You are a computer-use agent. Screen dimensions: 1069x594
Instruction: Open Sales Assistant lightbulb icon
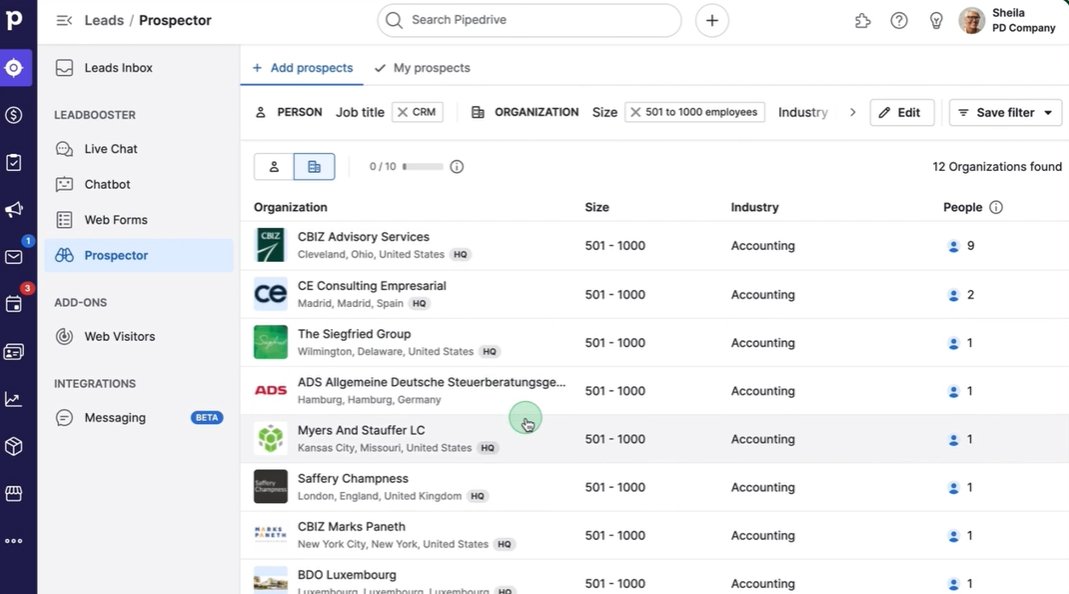tap(936, 20)
